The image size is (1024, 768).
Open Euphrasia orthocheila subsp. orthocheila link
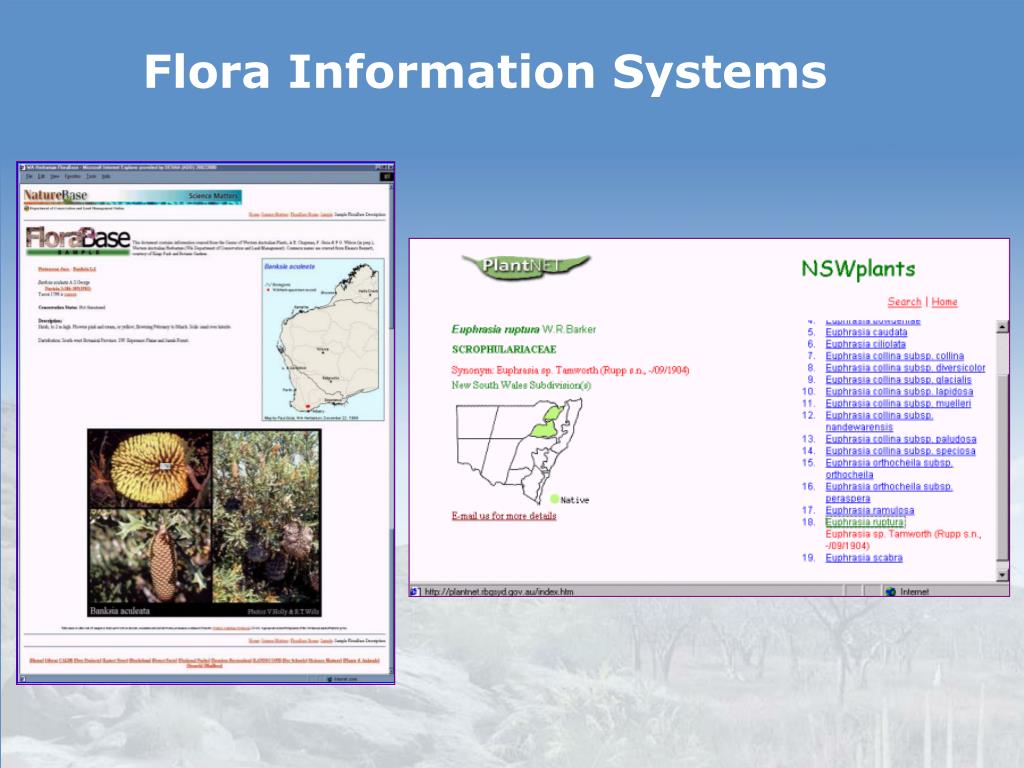click(889, 469)
